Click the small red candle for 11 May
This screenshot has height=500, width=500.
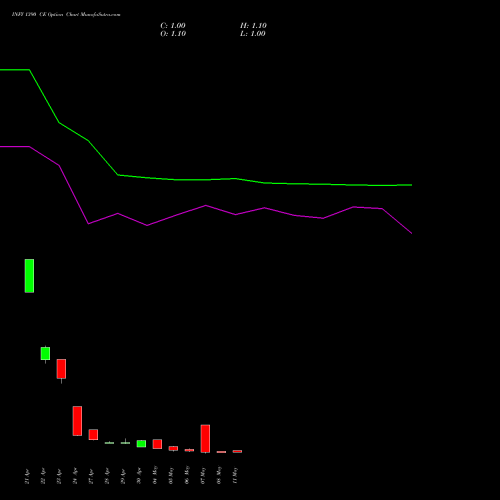[237, 451]
